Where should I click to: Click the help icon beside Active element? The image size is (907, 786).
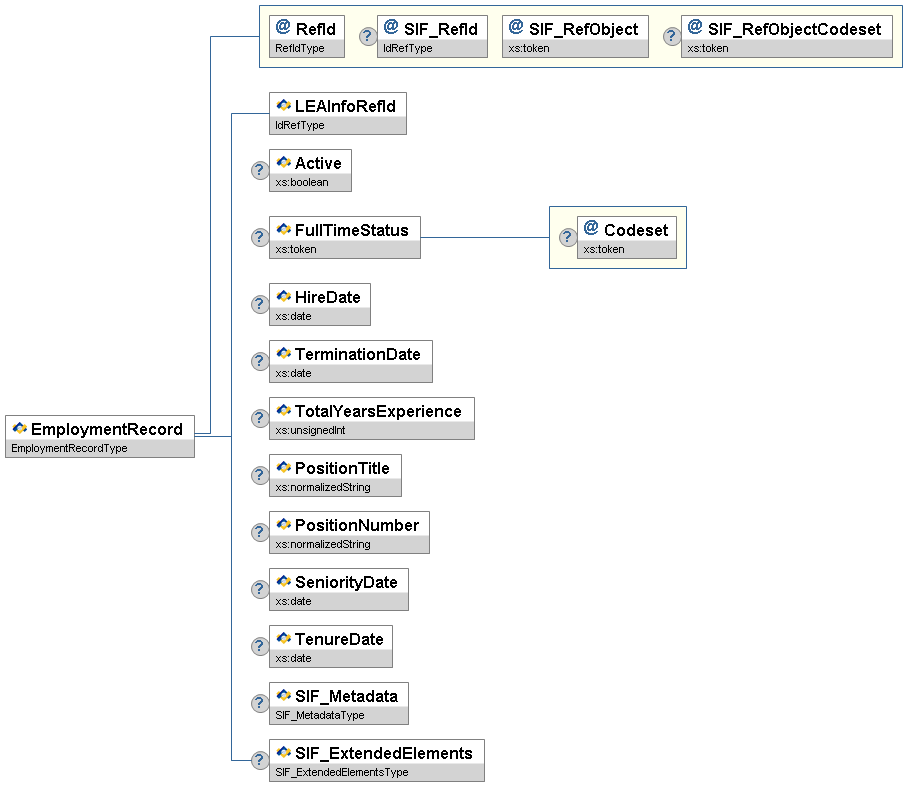[x=259, y=170]
